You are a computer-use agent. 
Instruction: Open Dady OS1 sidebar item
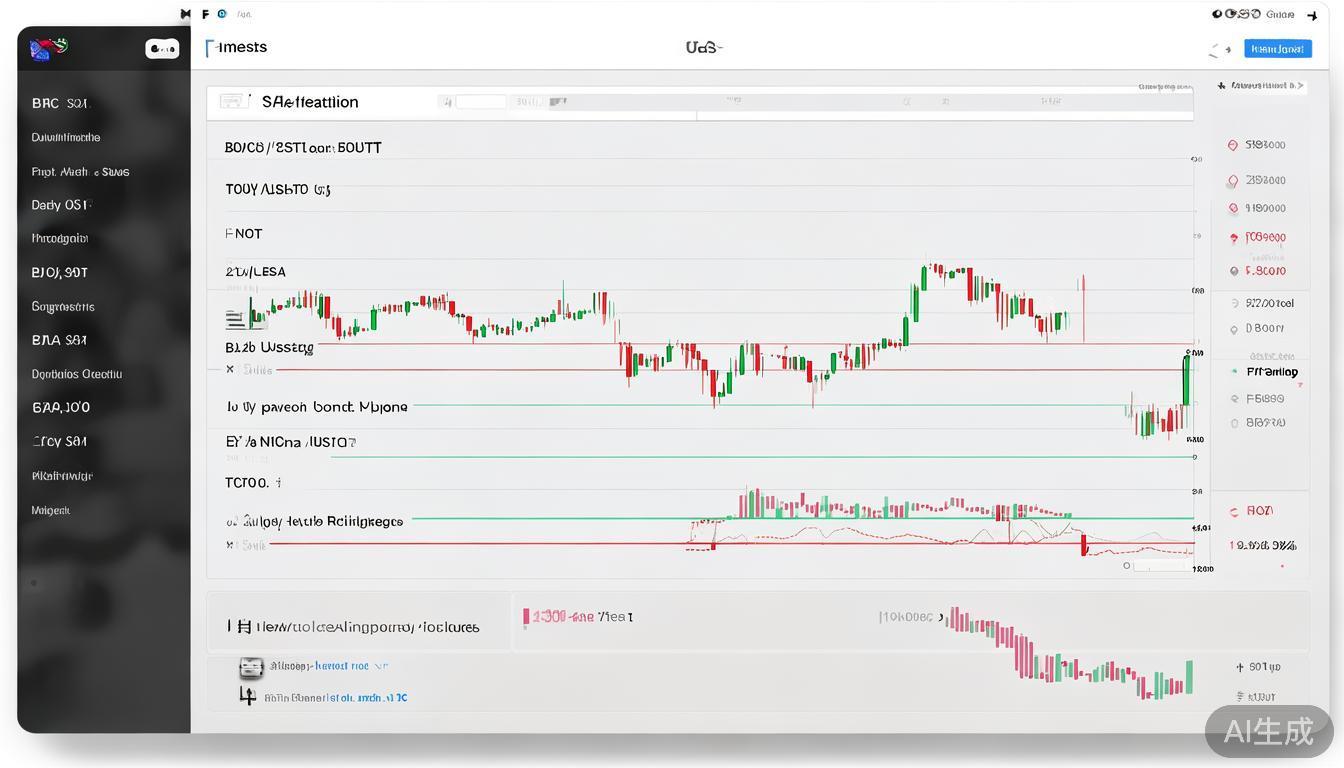click(x=61, y=205)
